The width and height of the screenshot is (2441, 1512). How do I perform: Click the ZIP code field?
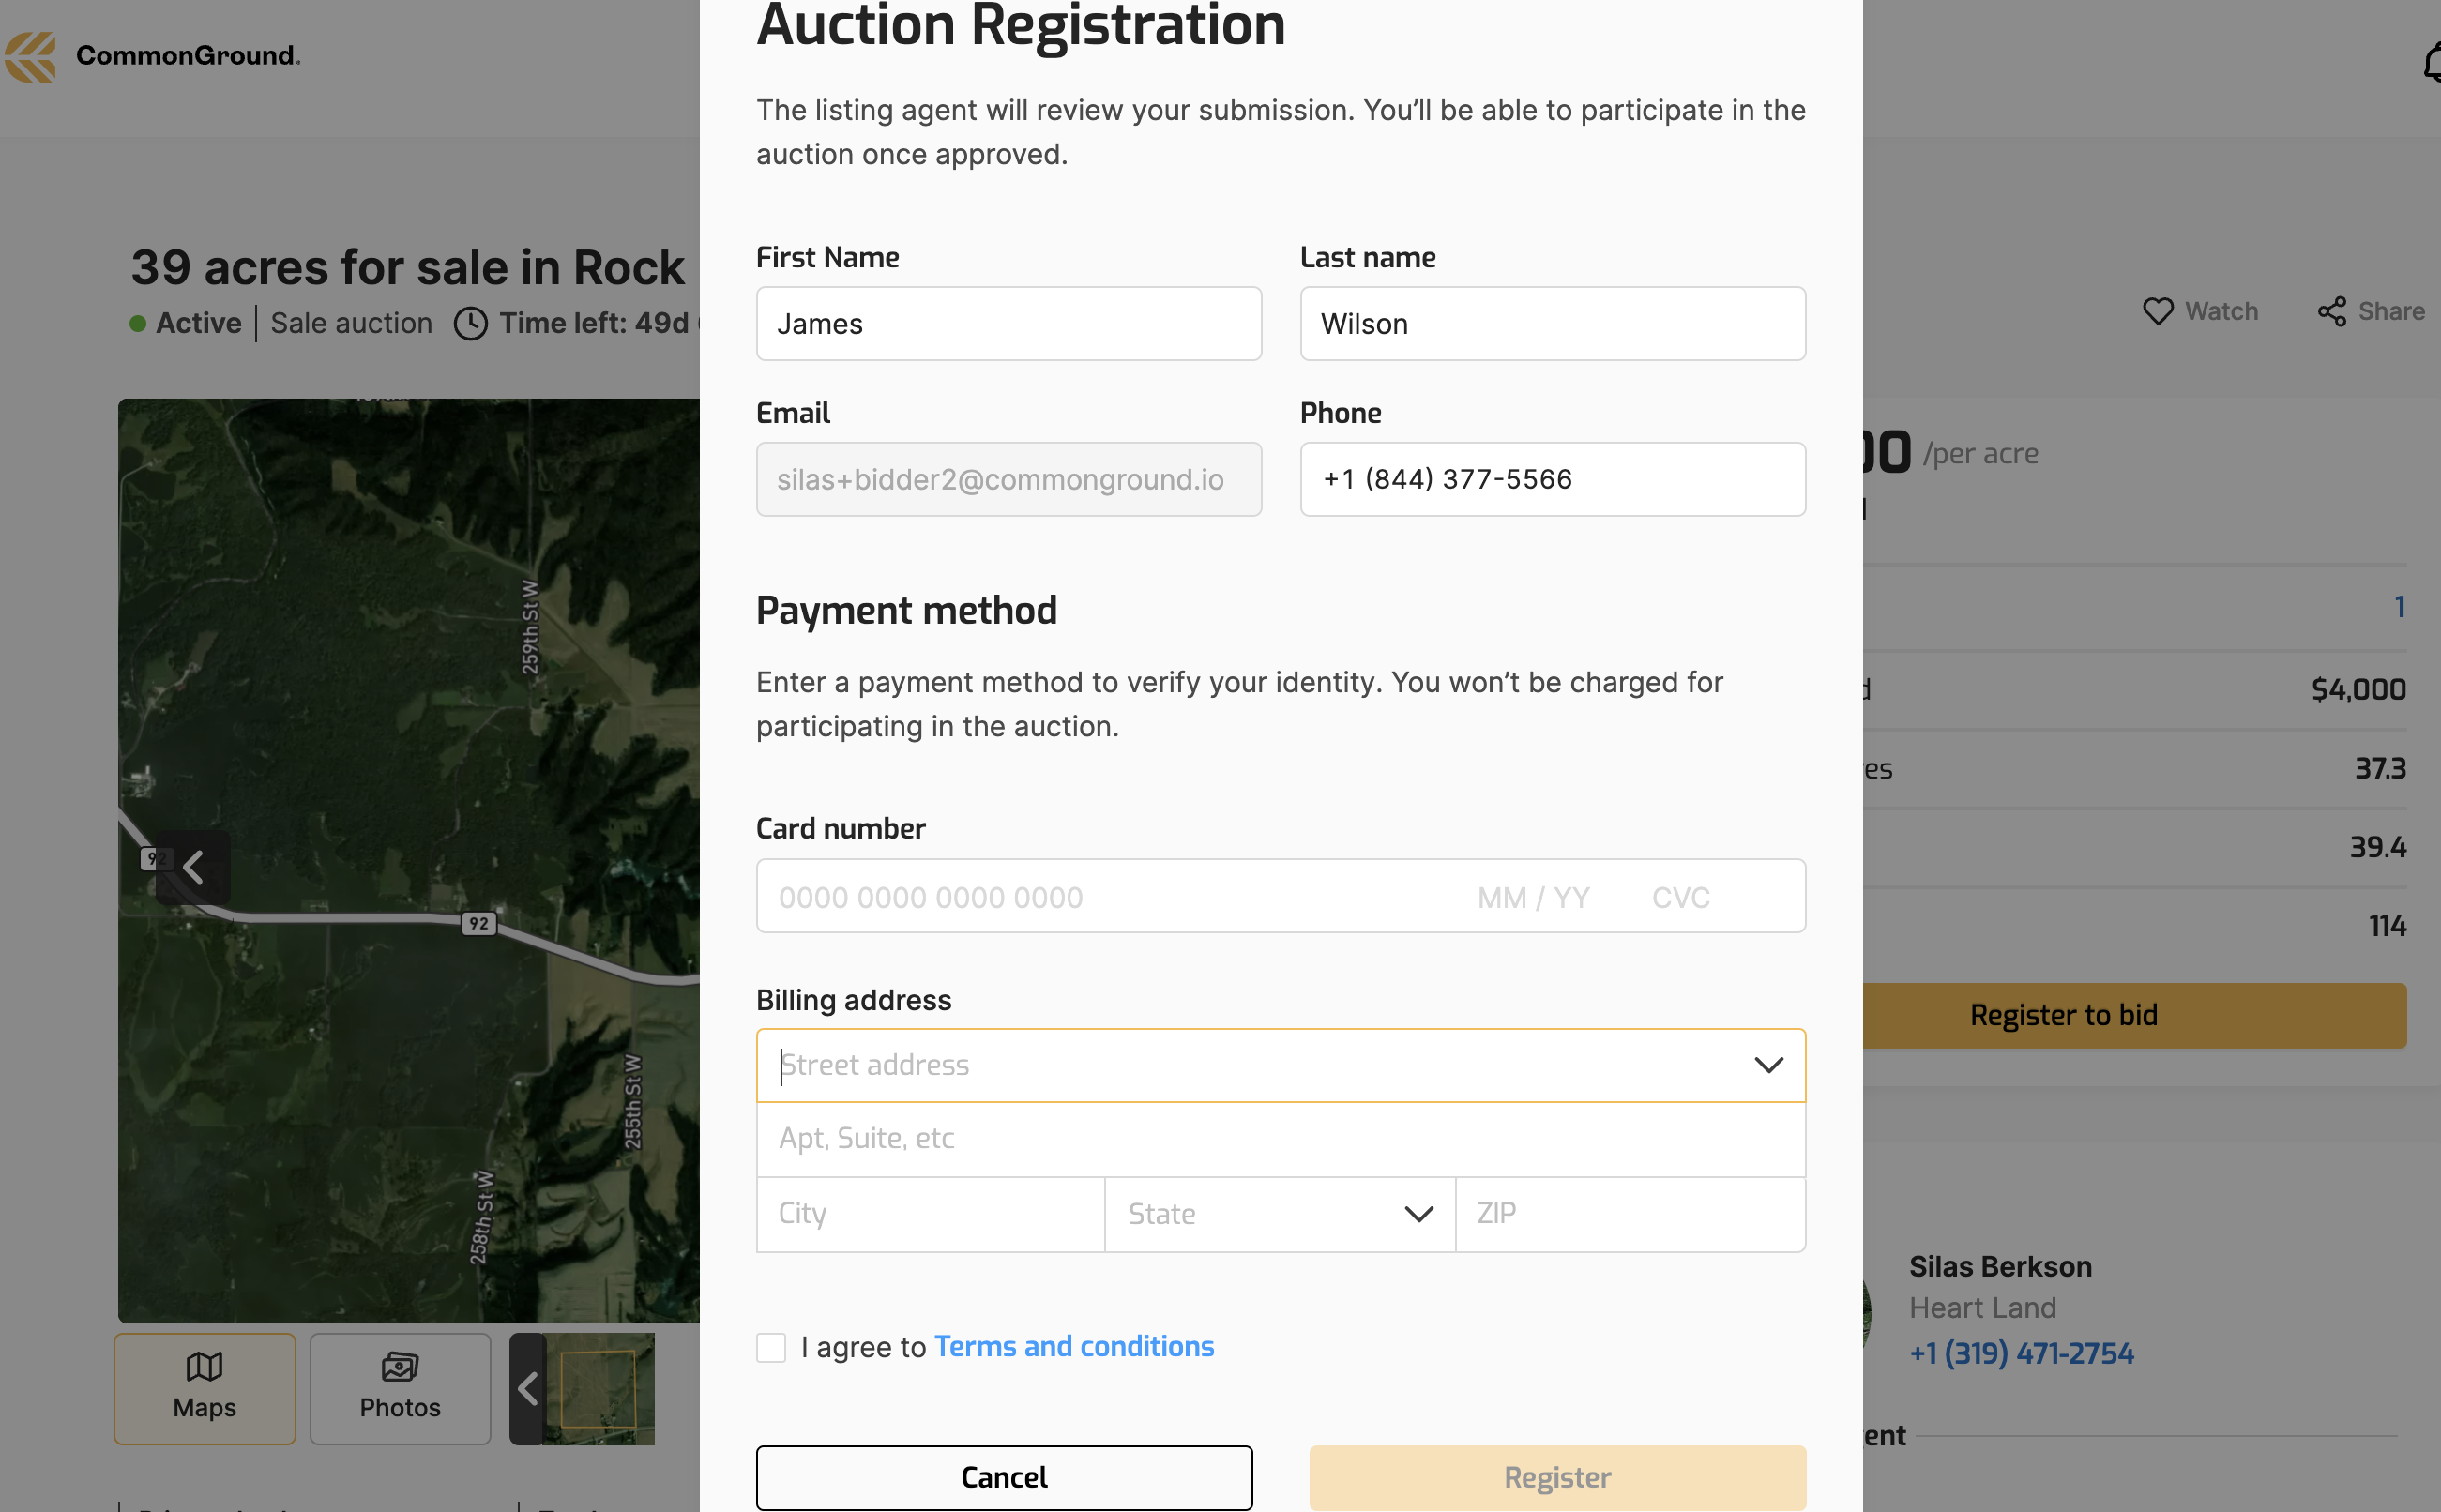(1630, 1214)
